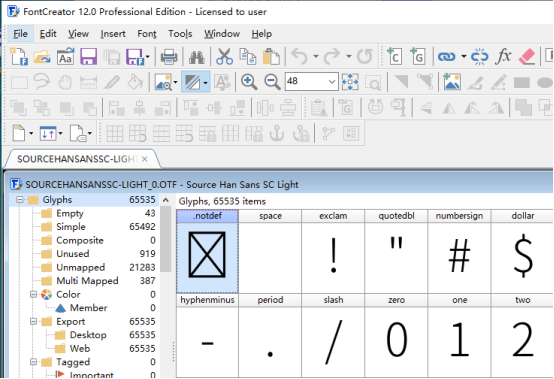This screenshot has width=554, height=379.
Task: Open the Edit menu
Action: pos(48,34)
